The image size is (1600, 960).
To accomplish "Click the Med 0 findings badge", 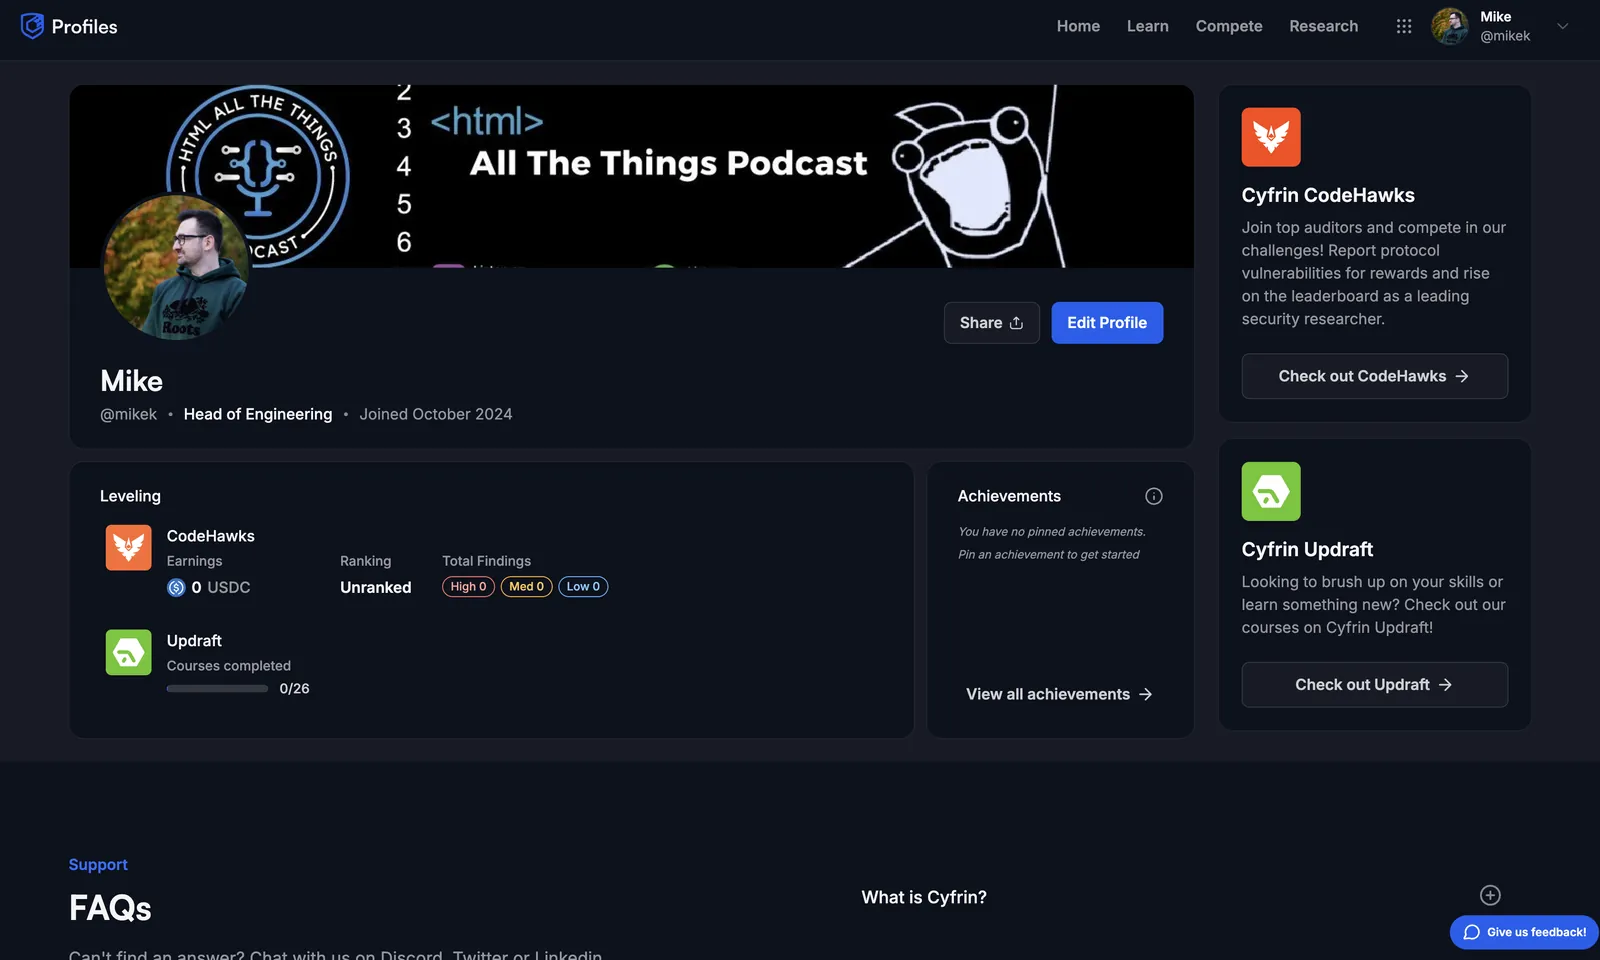I will tap(526, 587).
